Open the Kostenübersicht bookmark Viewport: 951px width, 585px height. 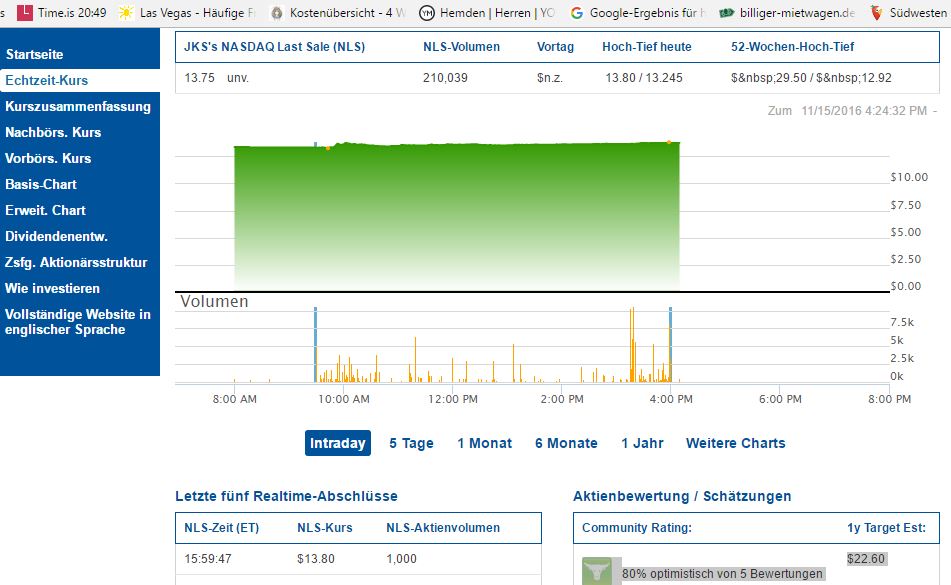(337, 12)
